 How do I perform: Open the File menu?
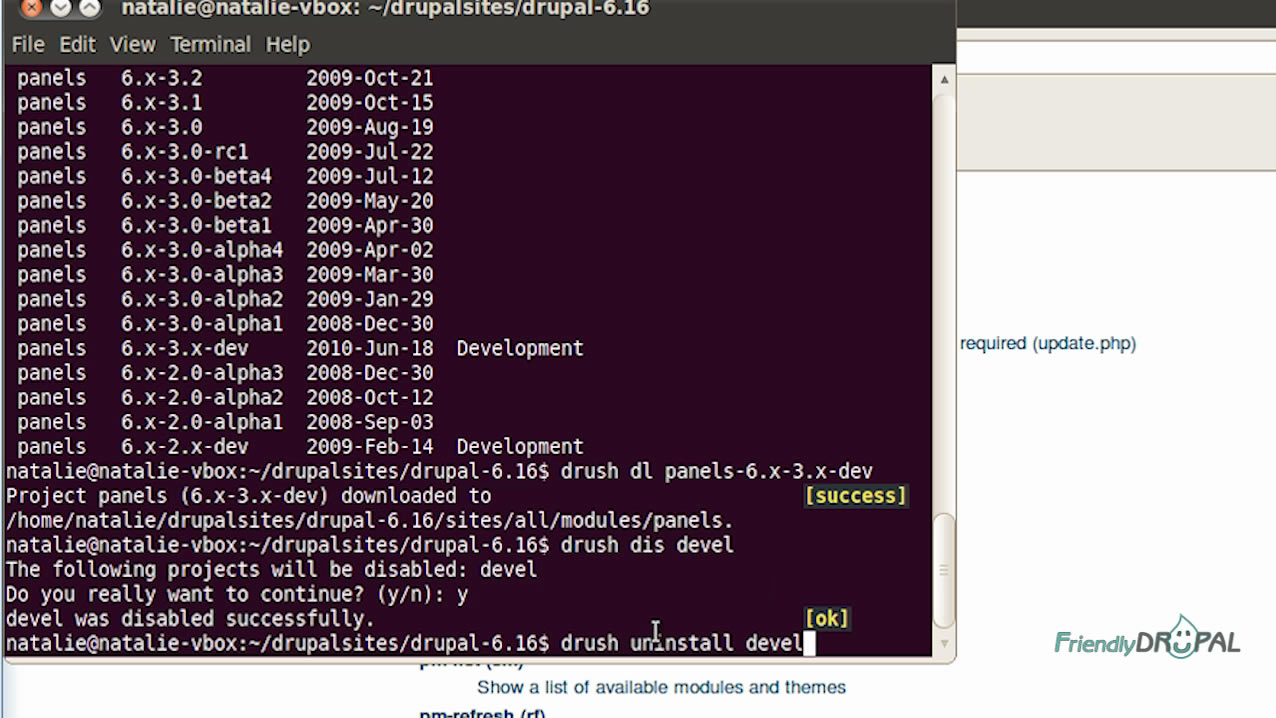(27, 44)
